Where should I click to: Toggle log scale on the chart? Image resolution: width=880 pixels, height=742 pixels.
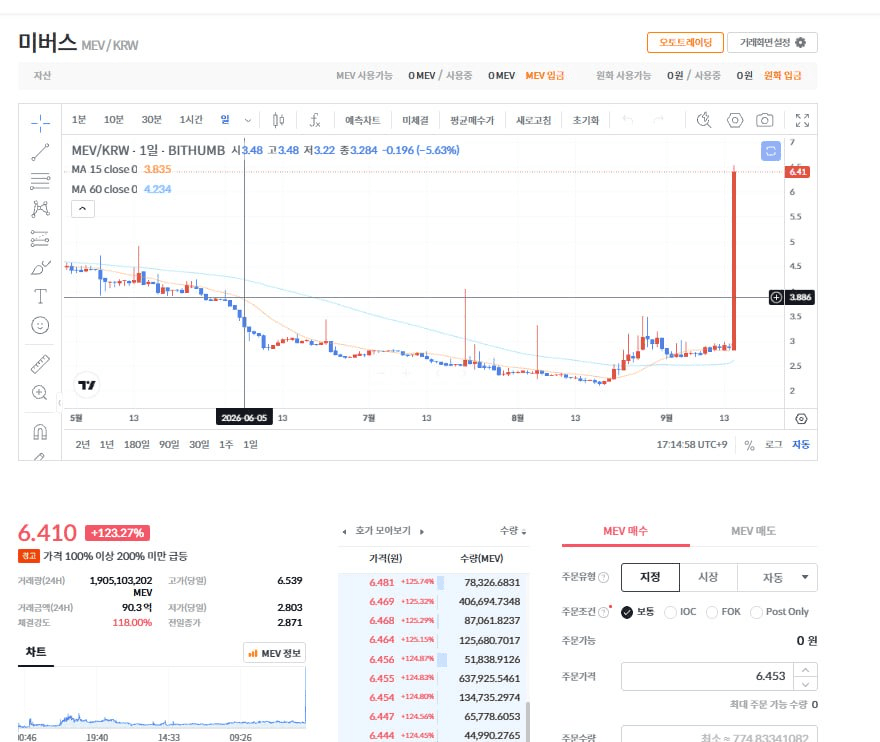coord(773,445)
